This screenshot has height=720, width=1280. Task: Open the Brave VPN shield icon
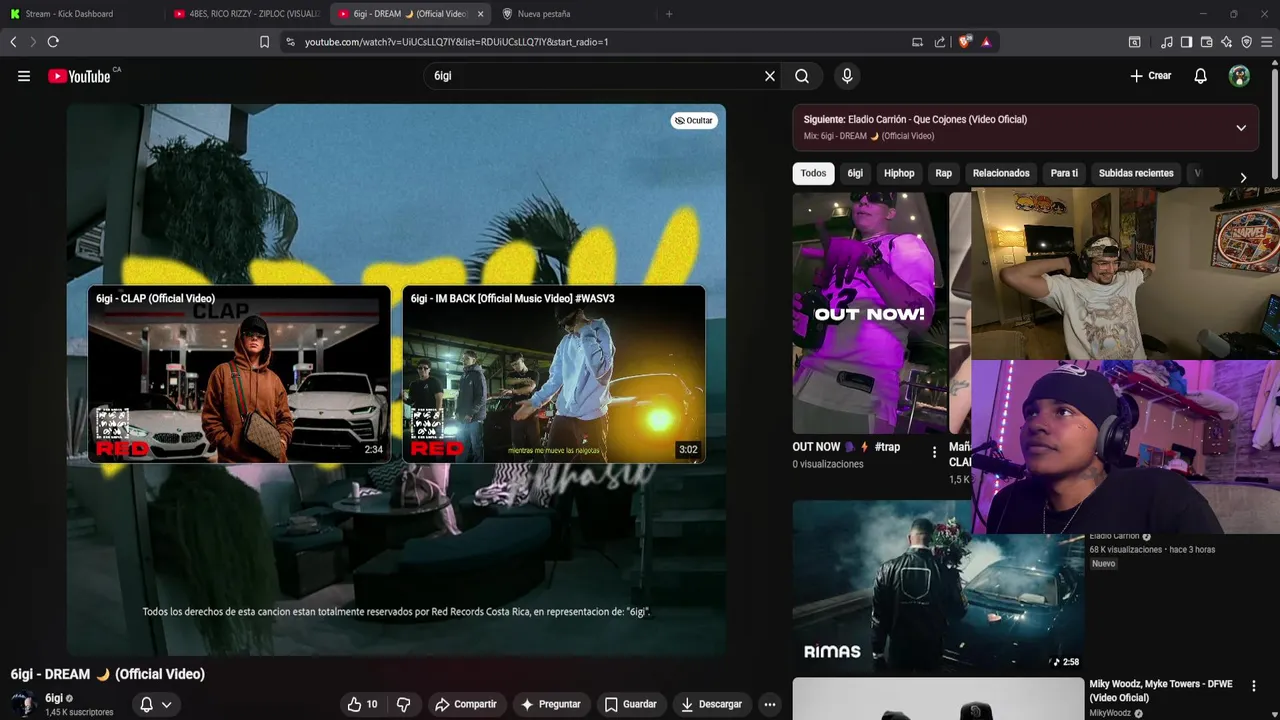click(x=1247, y=42)
